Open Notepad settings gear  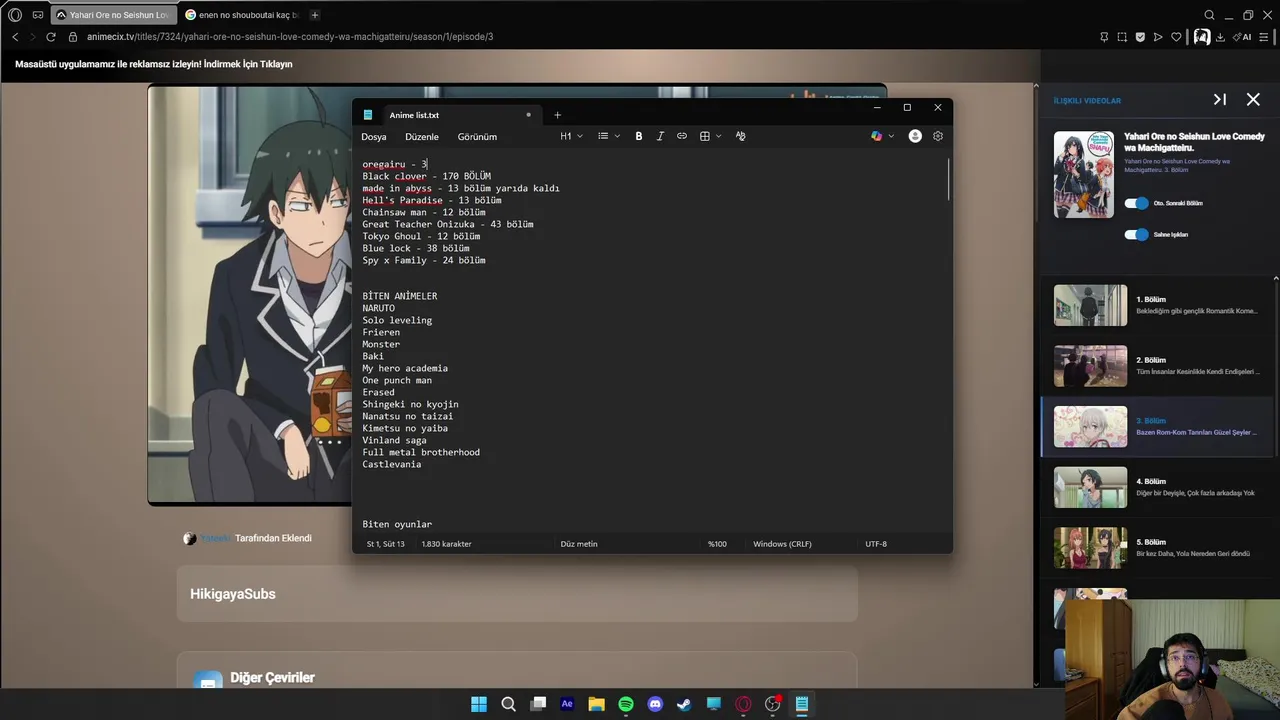[938, 136]
